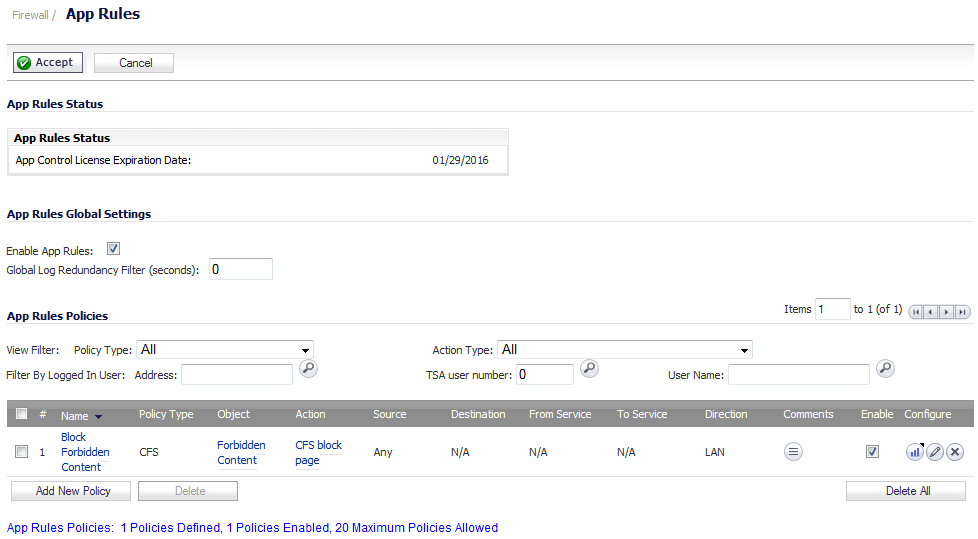View comments icon for policy row
978x539 pixels.
pyautogui.click(x=793, y=452)
